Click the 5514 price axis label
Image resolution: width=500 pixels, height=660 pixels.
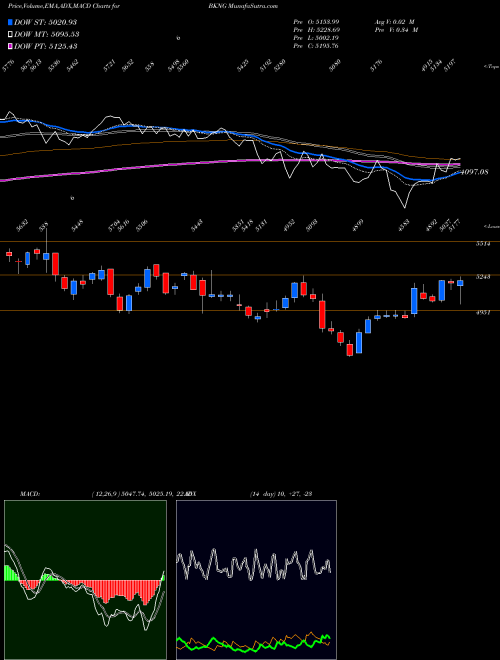pos(483,244)
